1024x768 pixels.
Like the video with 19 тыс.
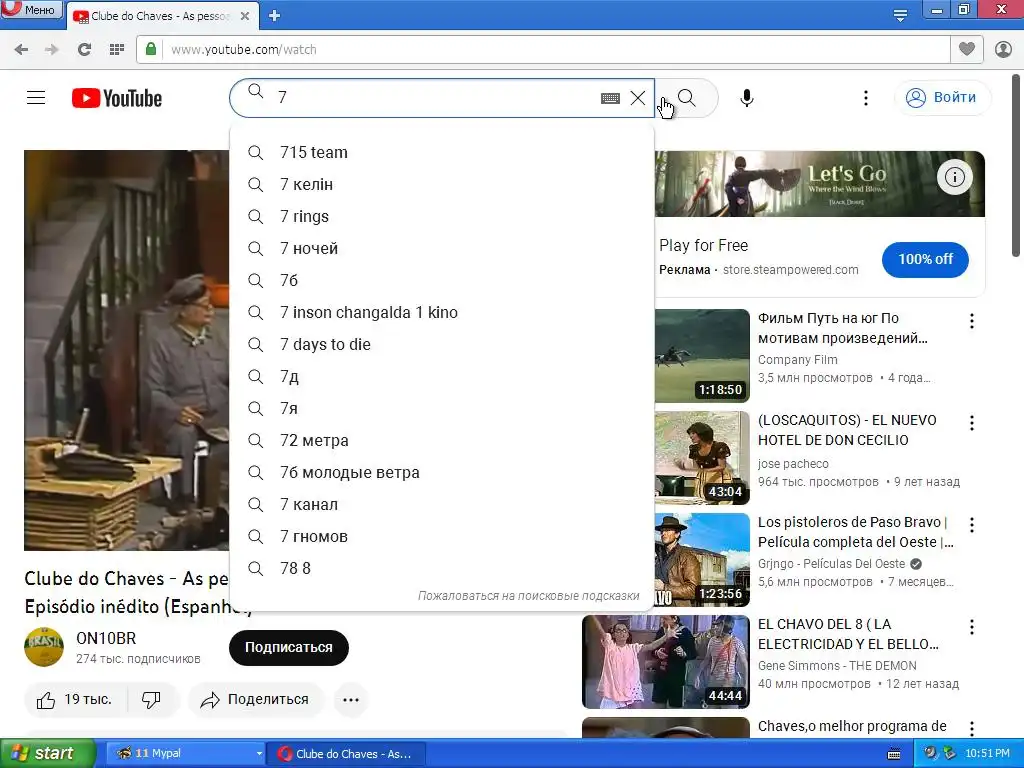click(x=75, y=700)
